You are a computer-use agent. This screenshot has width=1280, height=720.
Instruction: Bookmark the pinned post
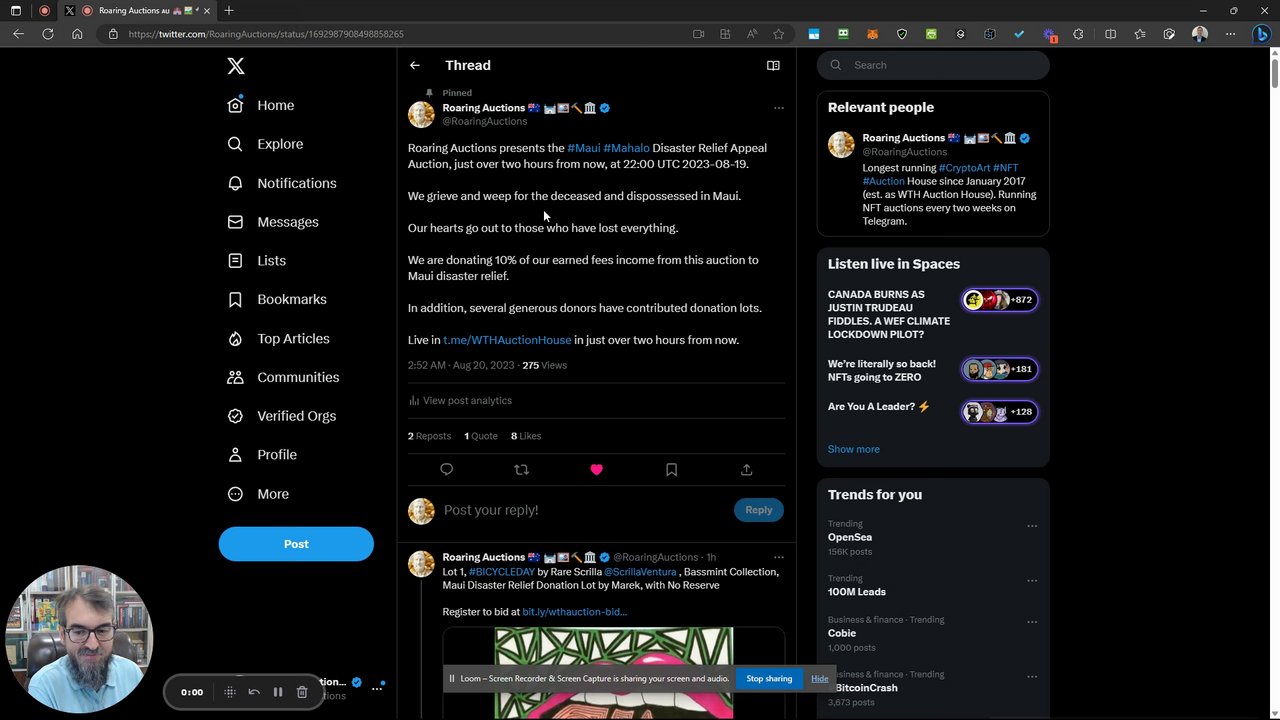point(671,469)
